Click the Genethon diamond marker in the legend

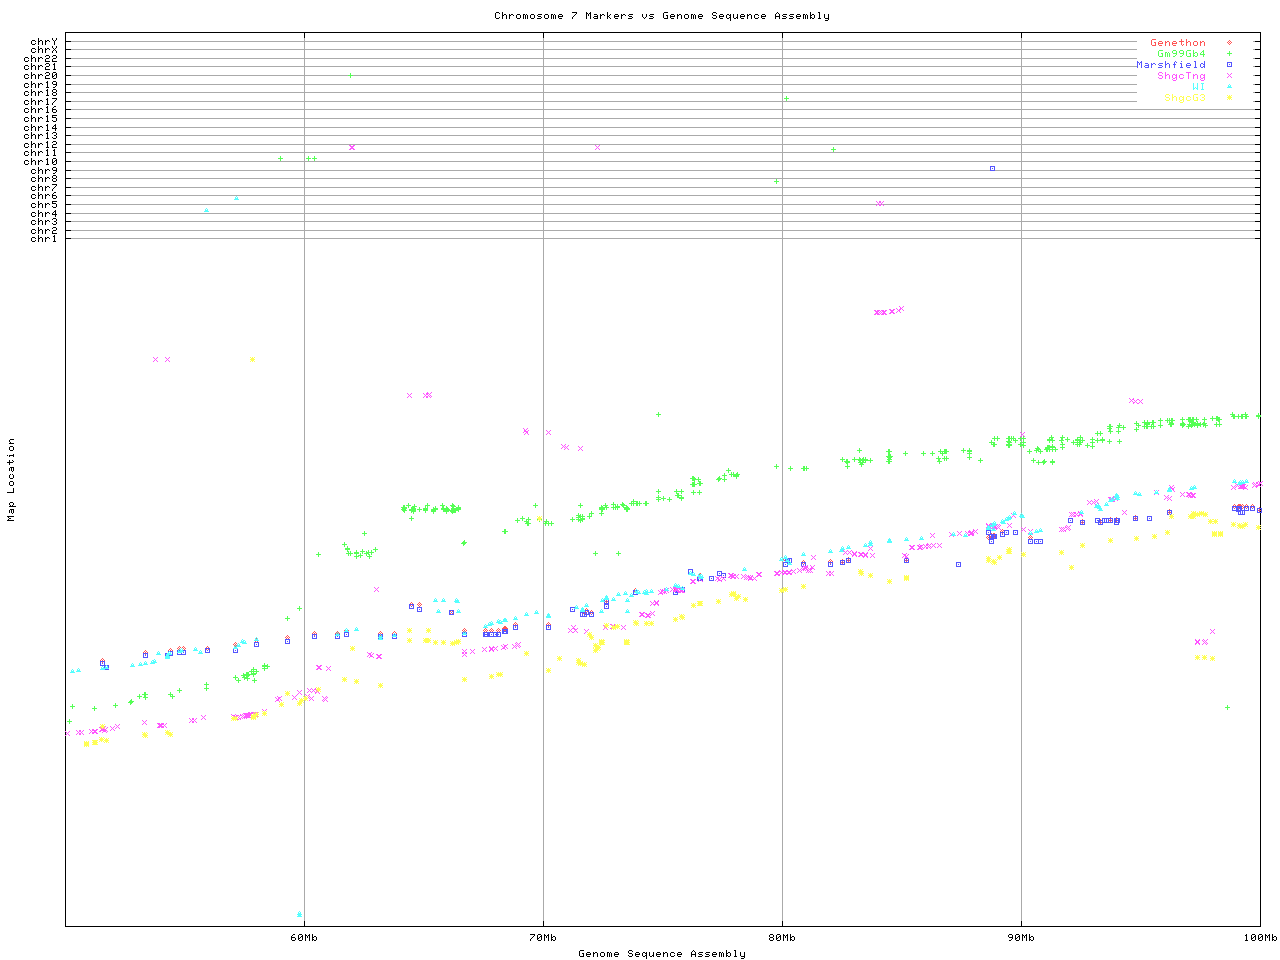coord(1229,43)
